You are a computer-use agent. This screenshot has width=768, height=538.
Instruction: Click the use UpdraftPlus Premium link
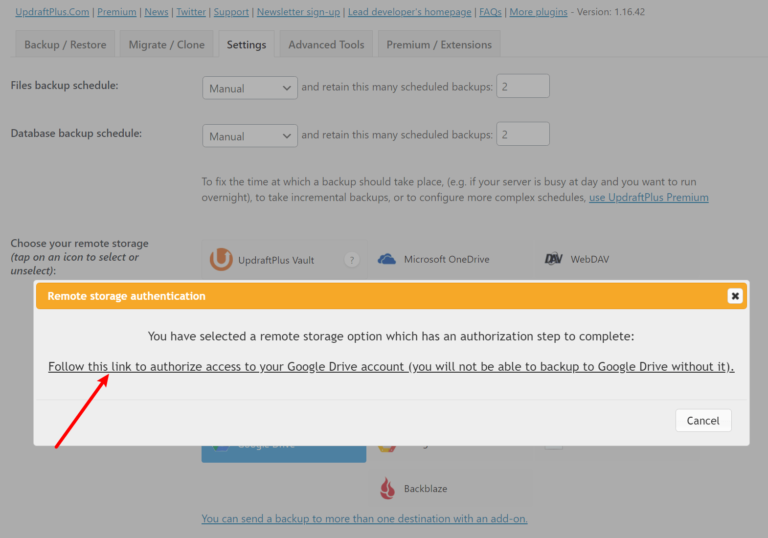point(648,197)
